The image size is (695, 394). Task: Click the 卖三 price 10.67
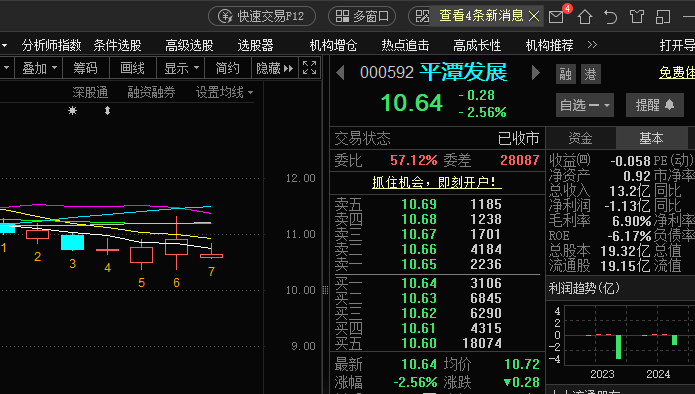point(419,234)
